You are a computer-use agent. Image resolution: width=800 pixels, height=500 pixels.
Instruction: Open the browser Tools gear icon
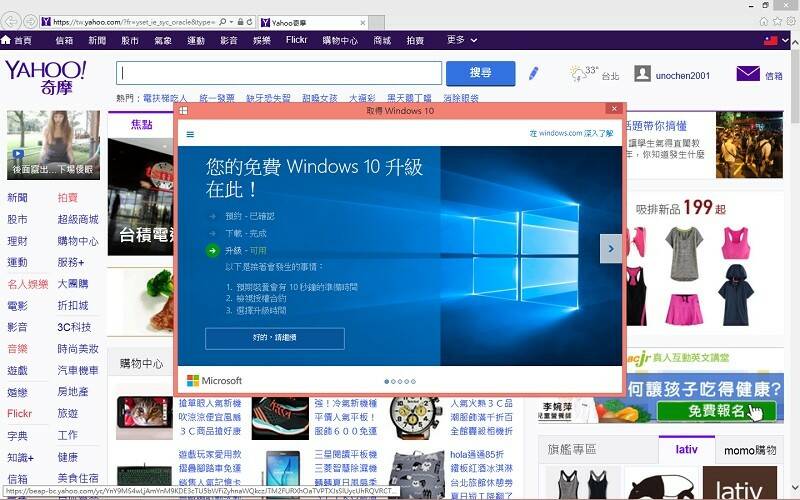pos(791,21)
